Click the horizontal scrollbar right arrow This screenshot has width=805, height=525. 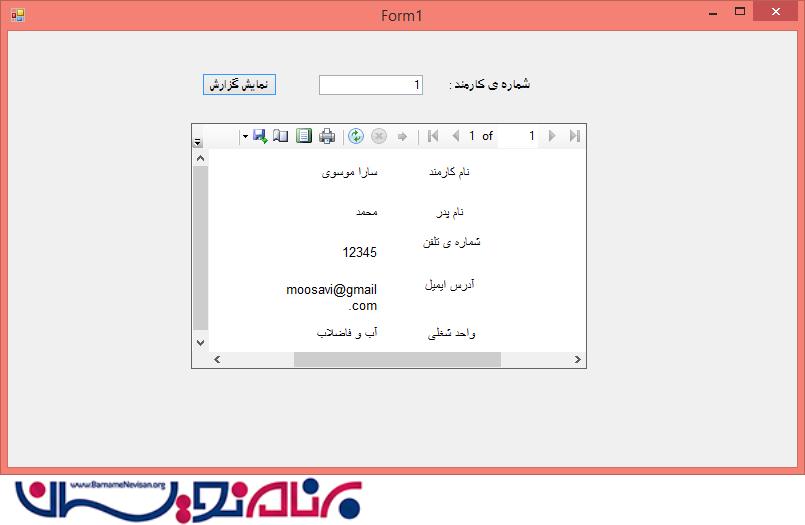578,359
